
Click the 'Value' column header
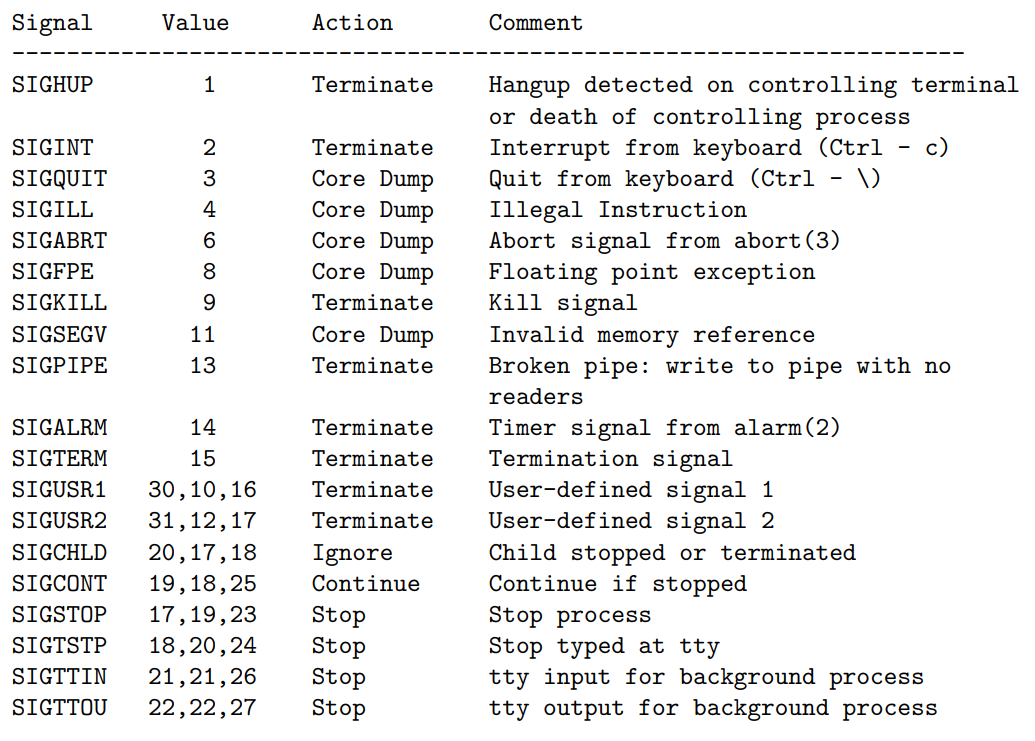coord(195,23)
